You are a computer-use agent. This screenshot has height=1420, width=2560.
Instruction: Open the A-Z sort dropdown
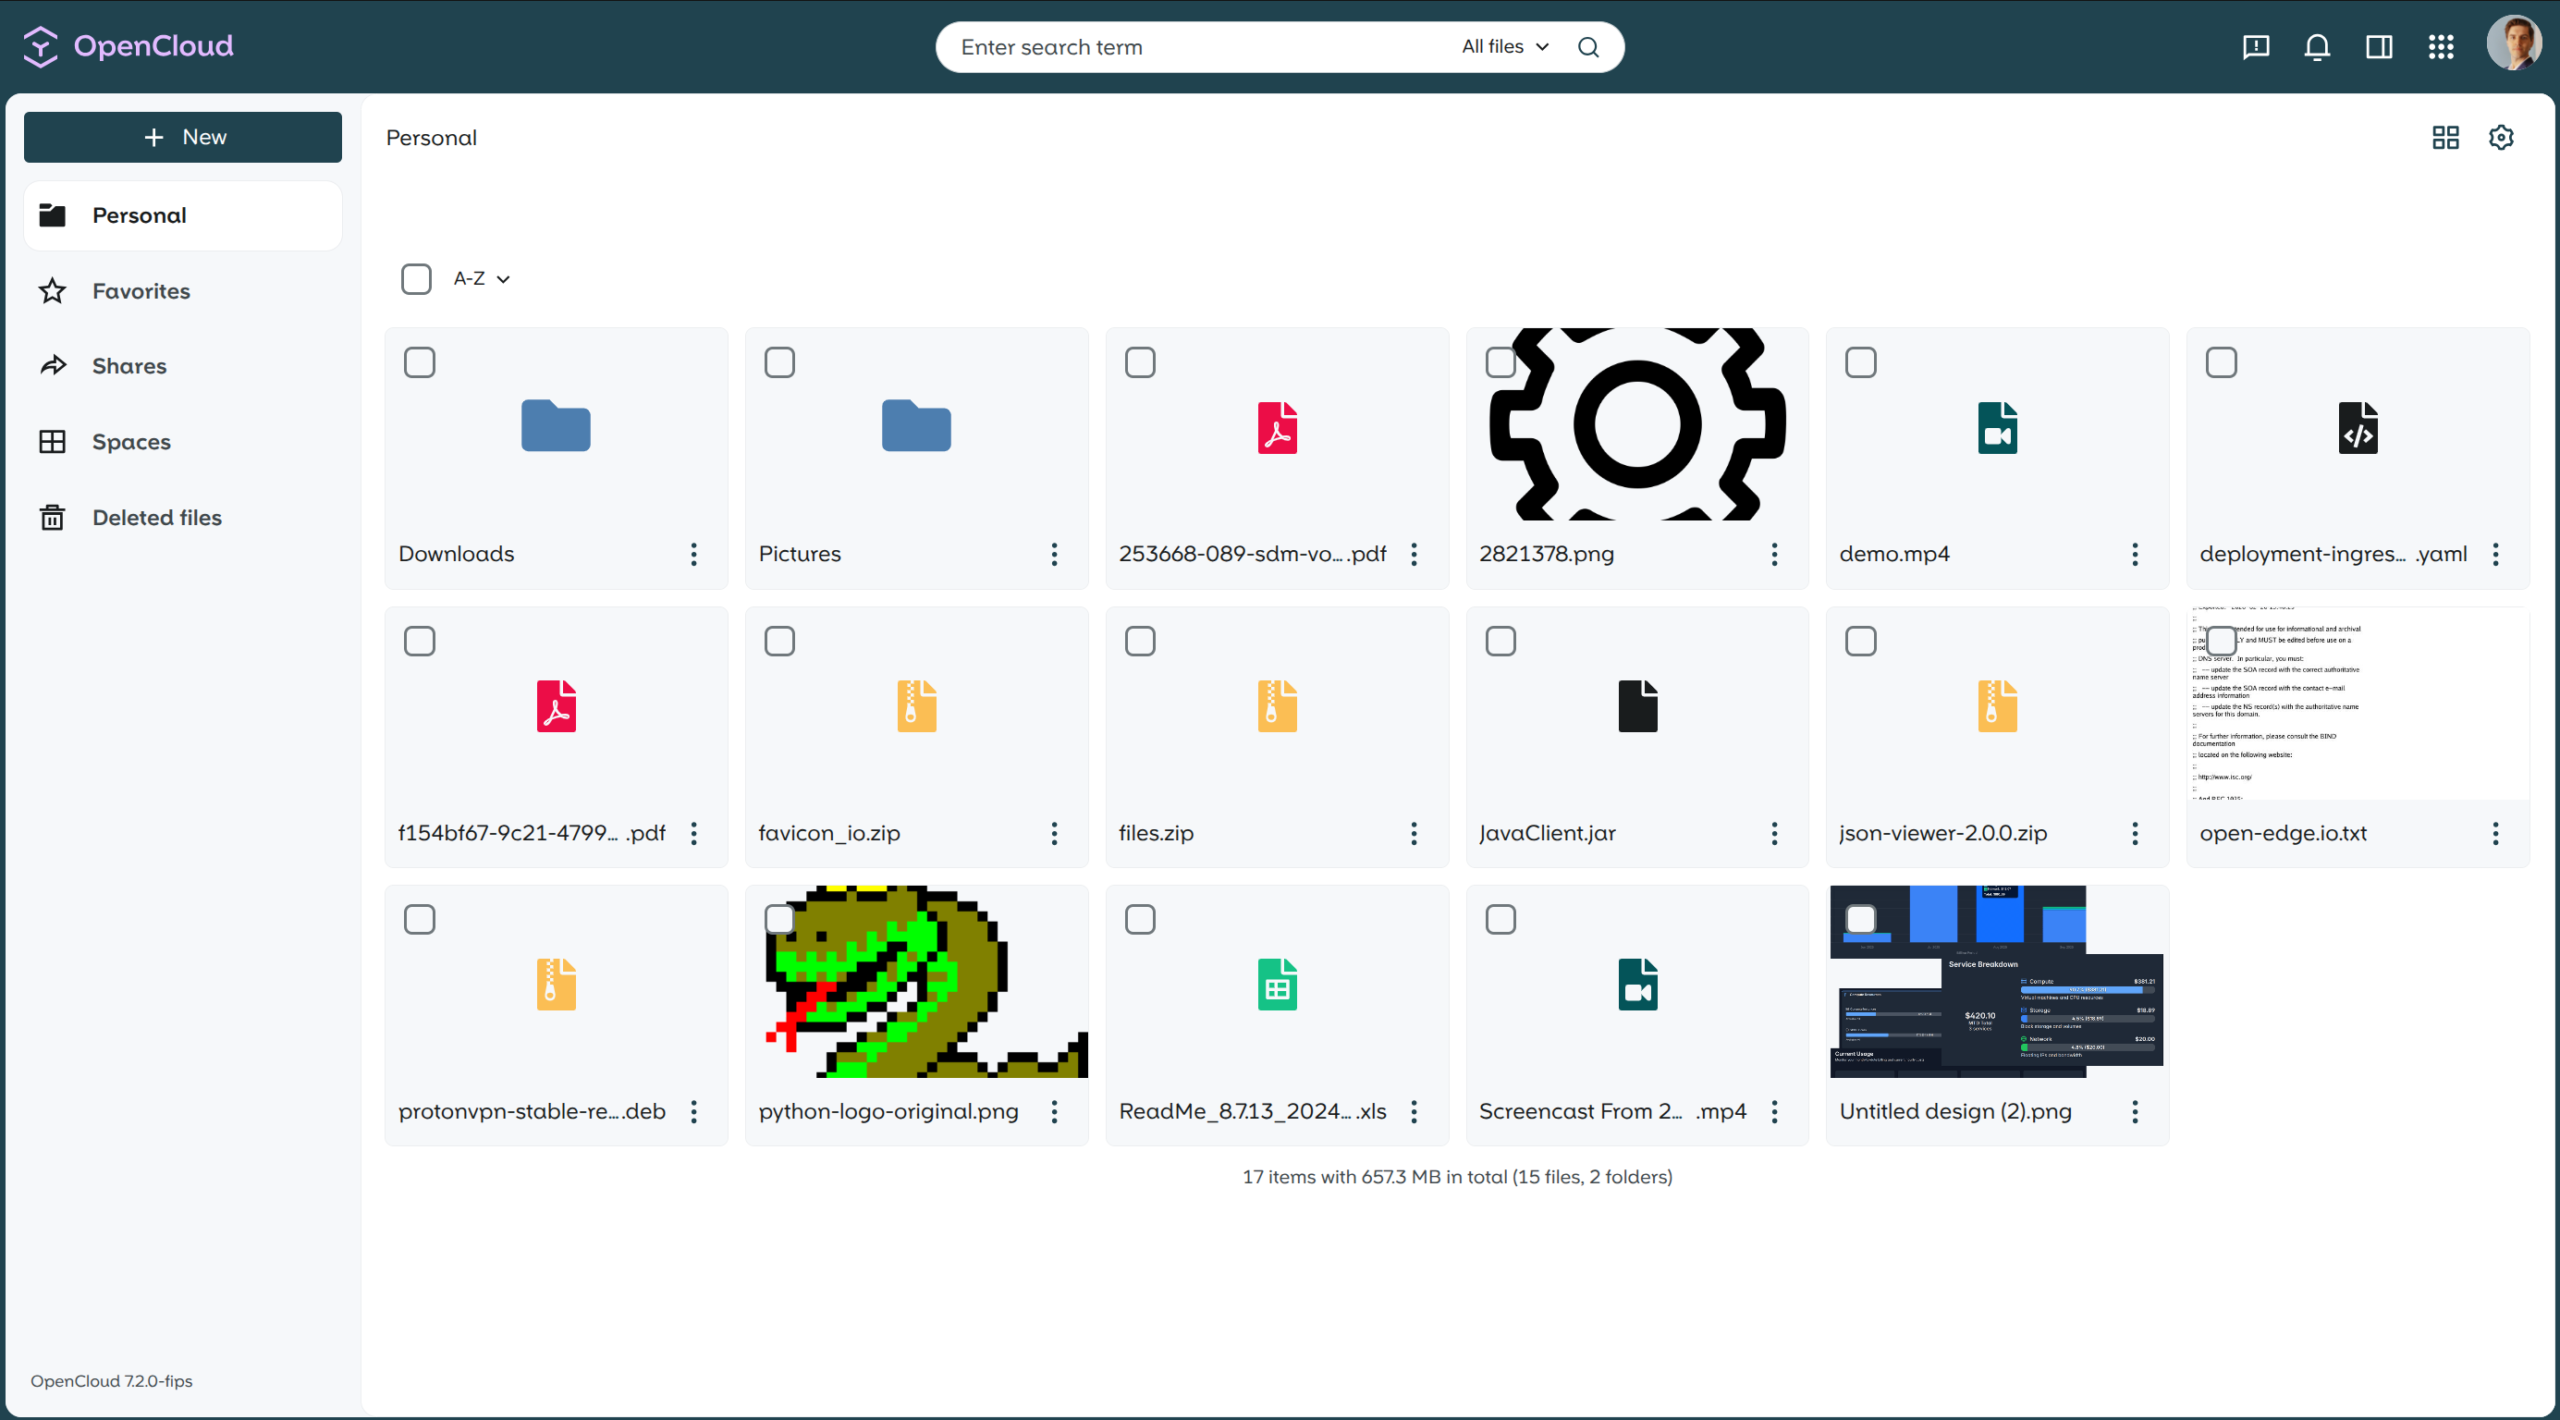coord(482,279)
